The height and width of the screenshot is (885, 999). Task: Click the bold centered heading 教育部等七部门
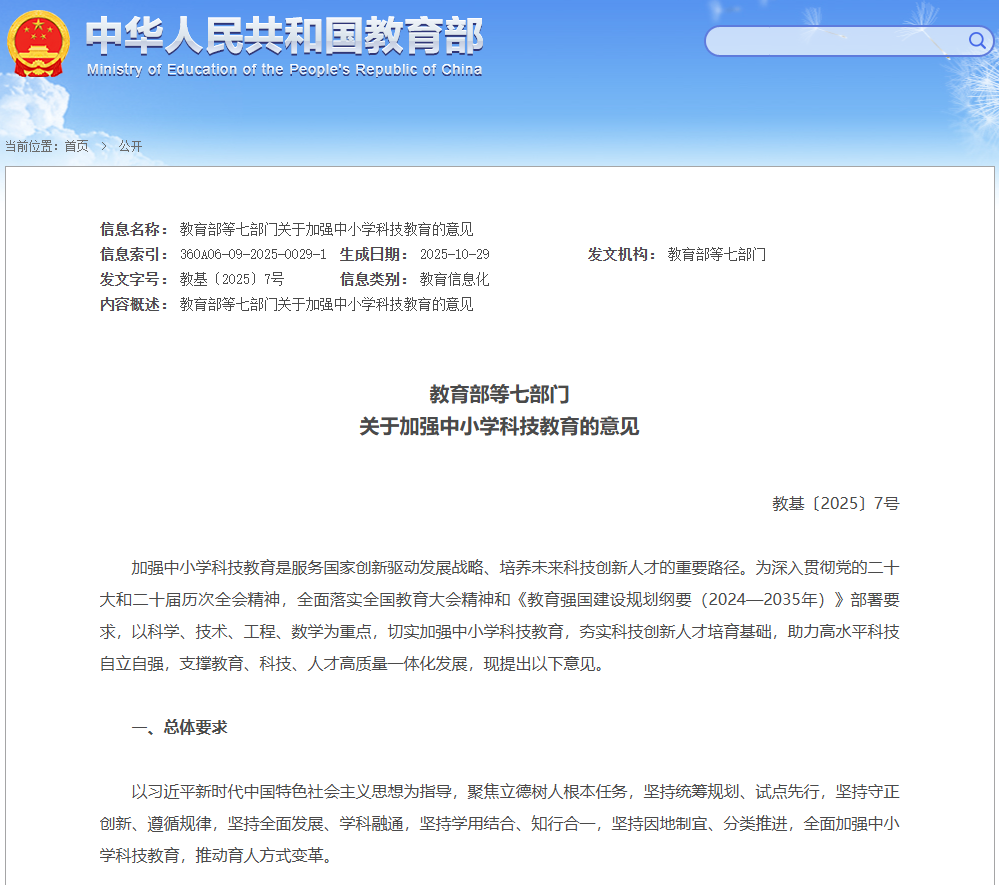click(499, 393)
